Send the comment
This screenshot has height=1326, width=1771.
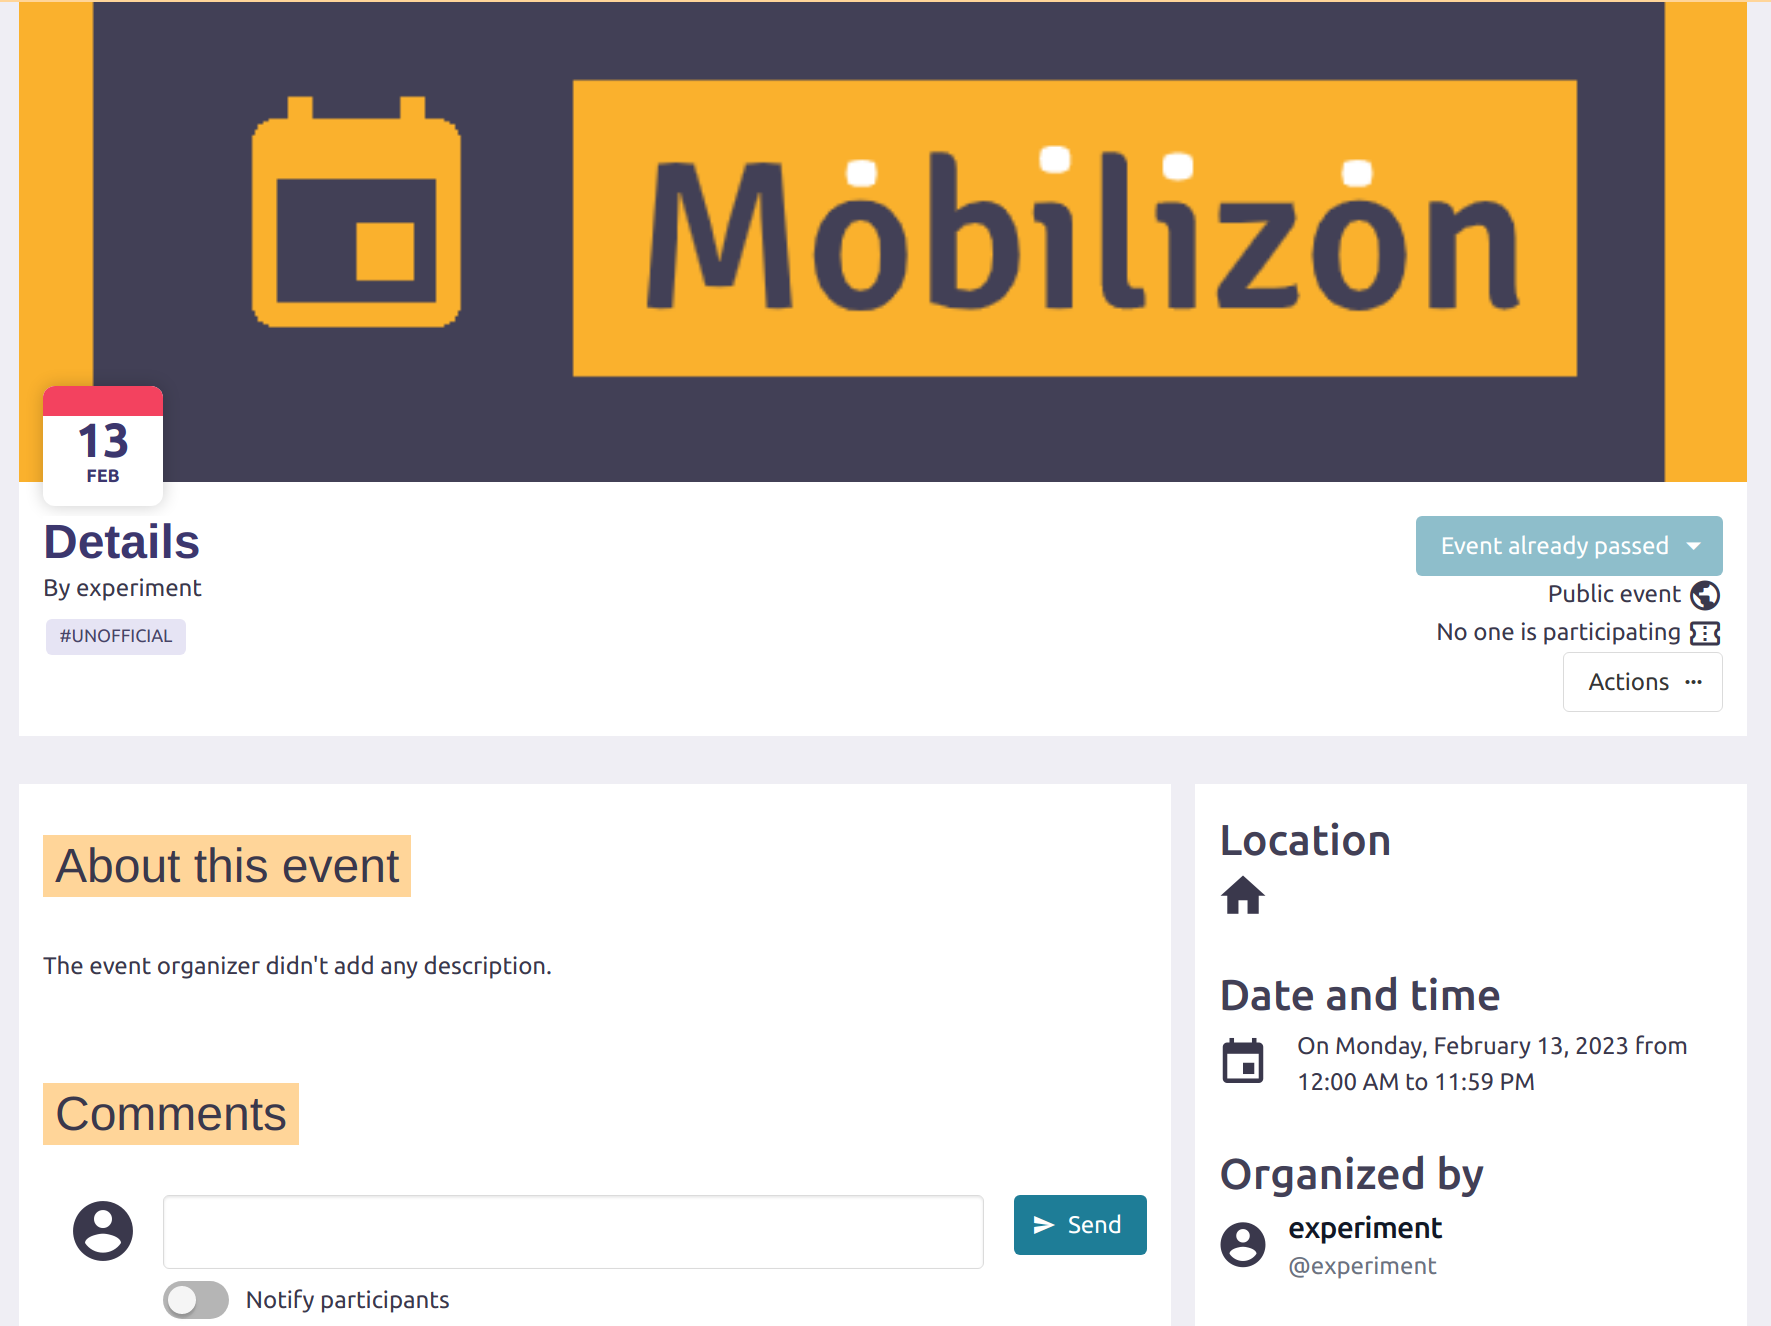[1080, 1225]
